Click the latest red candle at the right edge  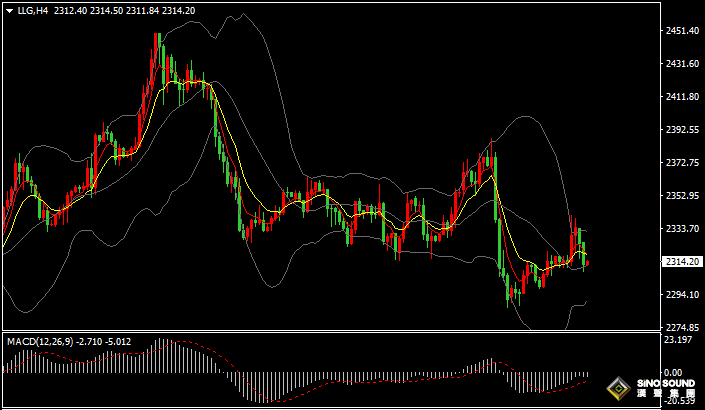[587, 263]
